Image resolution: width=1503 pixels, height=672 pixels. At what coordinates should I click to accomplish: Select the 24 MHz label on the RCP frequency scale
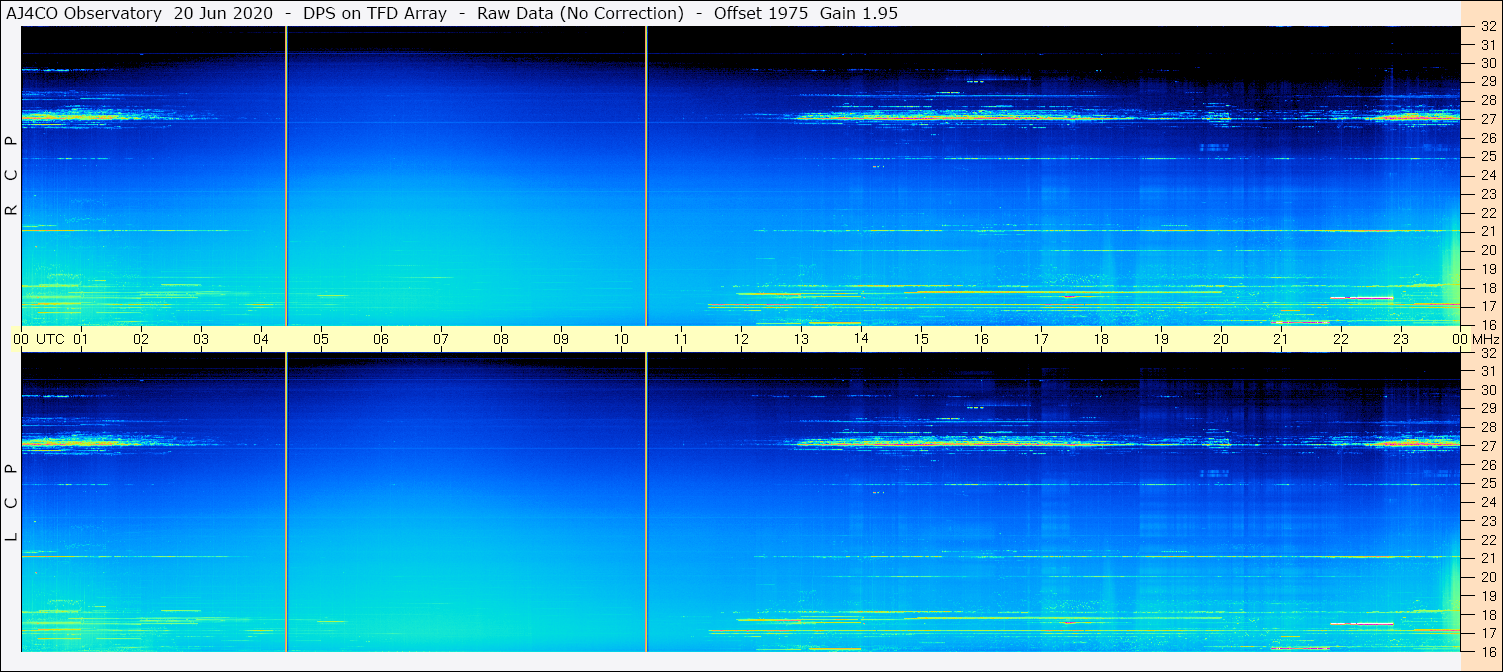[1487, 175]
